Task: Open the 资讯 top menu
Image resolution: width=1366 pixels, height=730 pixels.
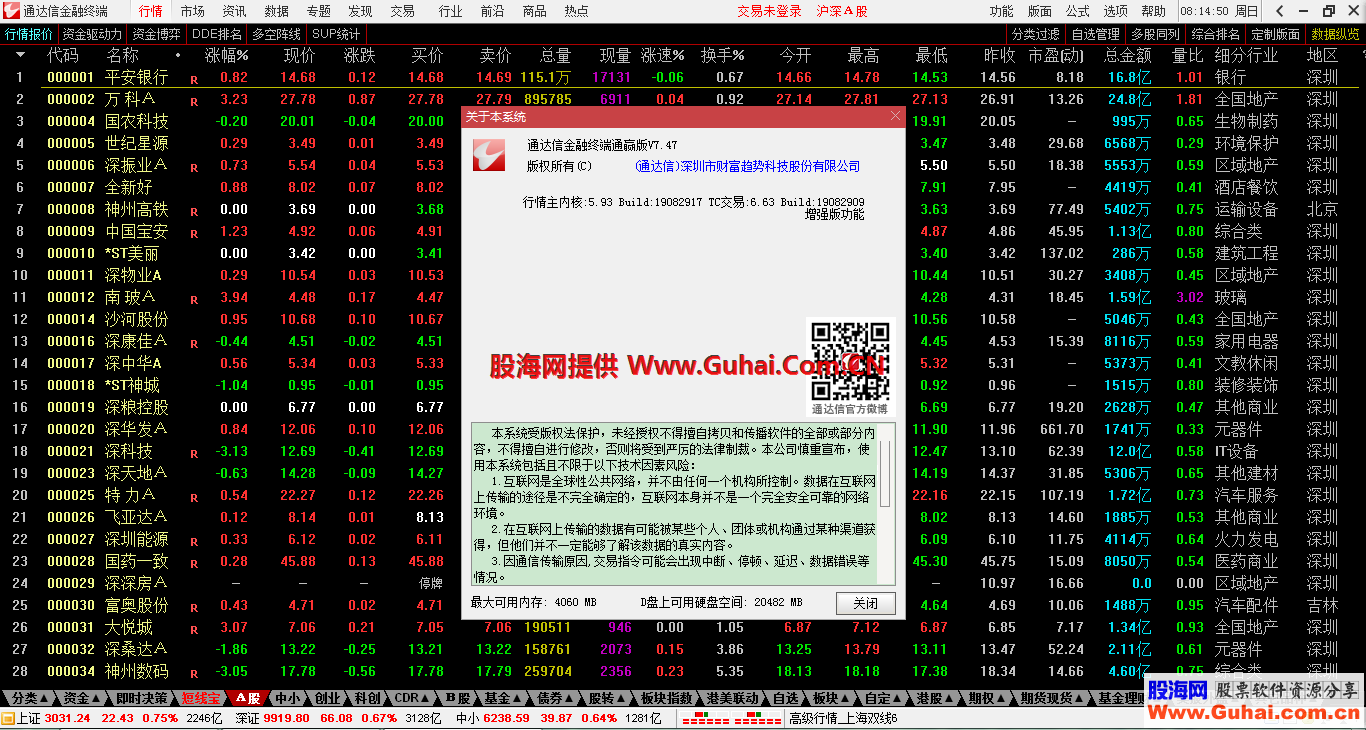Action: (234, 12)
